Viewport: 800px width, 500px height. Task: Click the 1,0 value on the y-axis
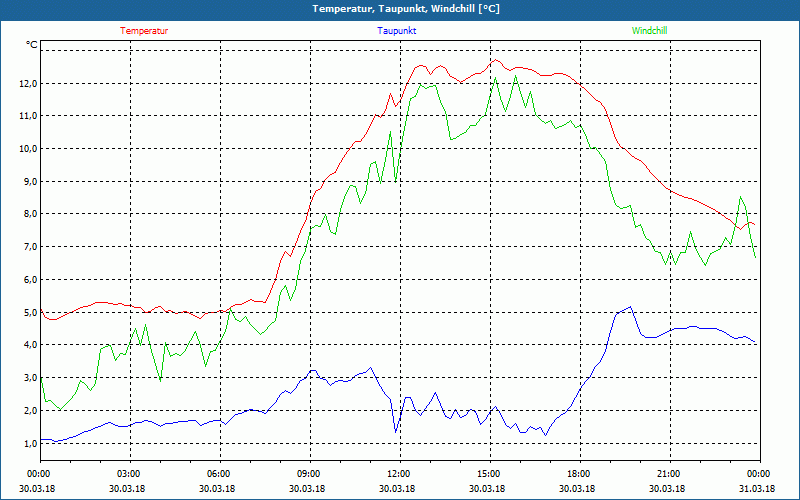click(x=26, y=443)
